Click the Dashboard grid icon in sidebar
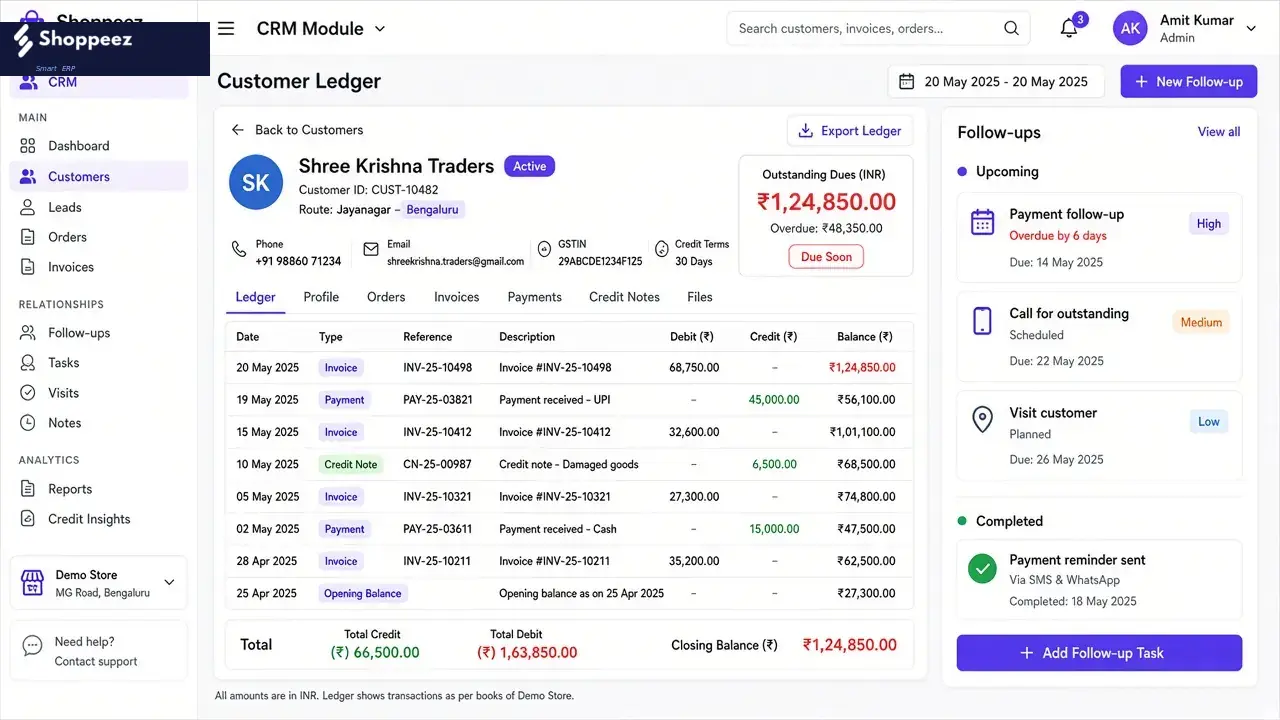The width and height of the screenshot is (1280, 720). 28,146
